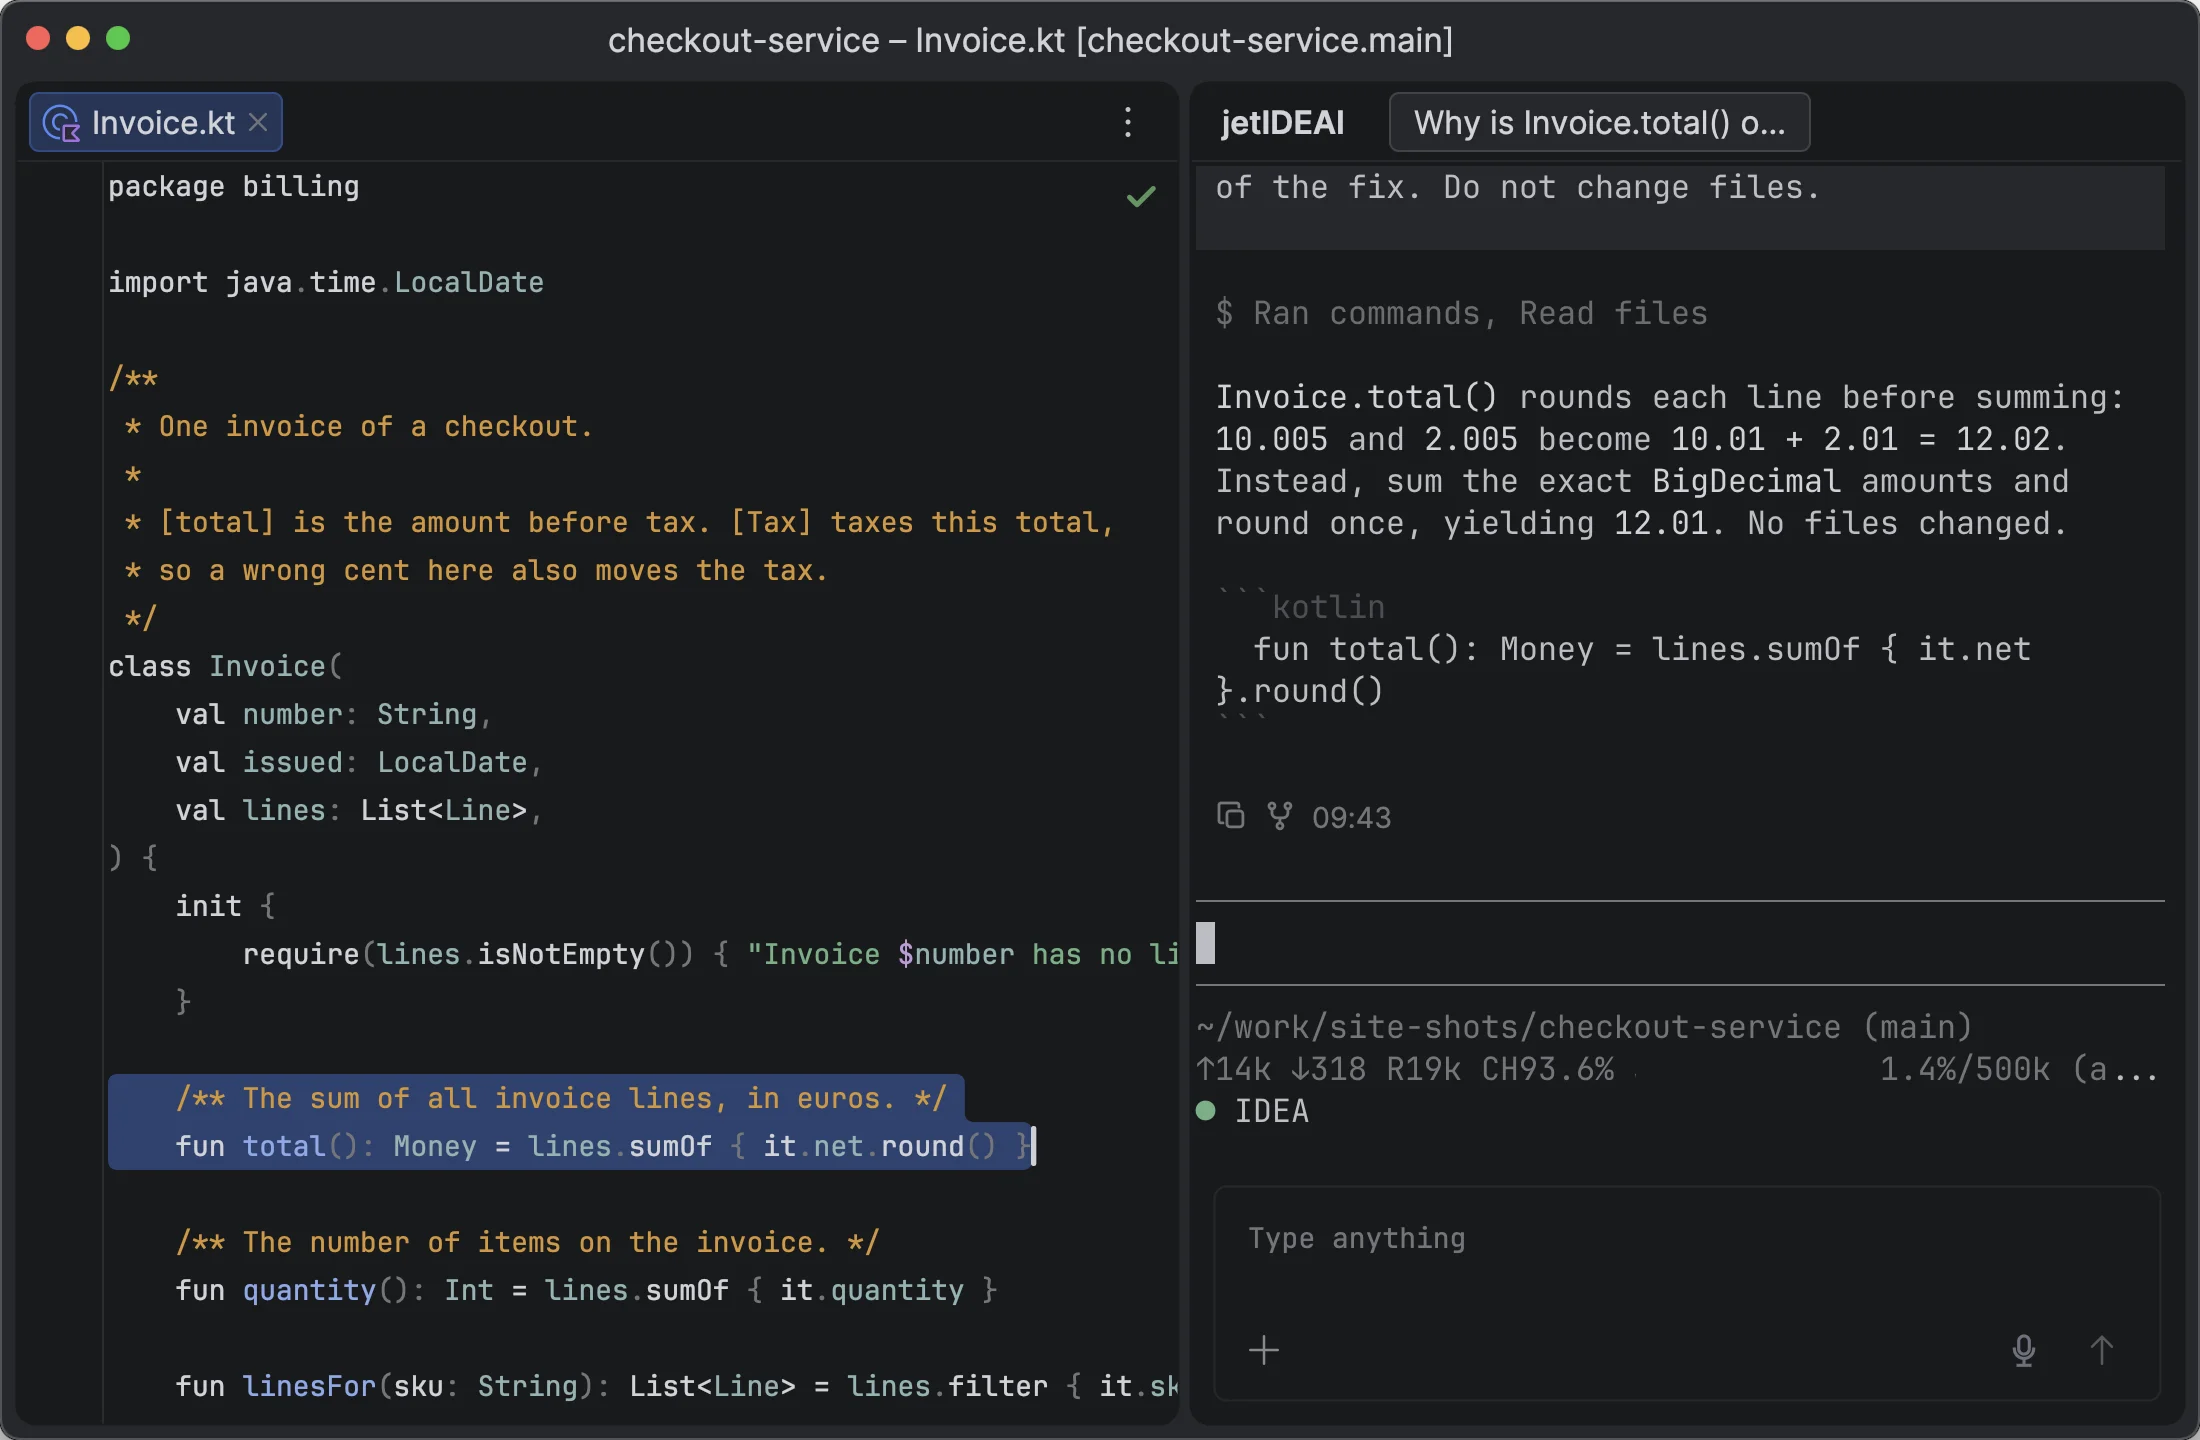Image resolution: width=2200 pixels, height=1440 pixels.
Task: Click the ~/work/site-shots/checkout-service path text
Action: click(1519, 1028)
